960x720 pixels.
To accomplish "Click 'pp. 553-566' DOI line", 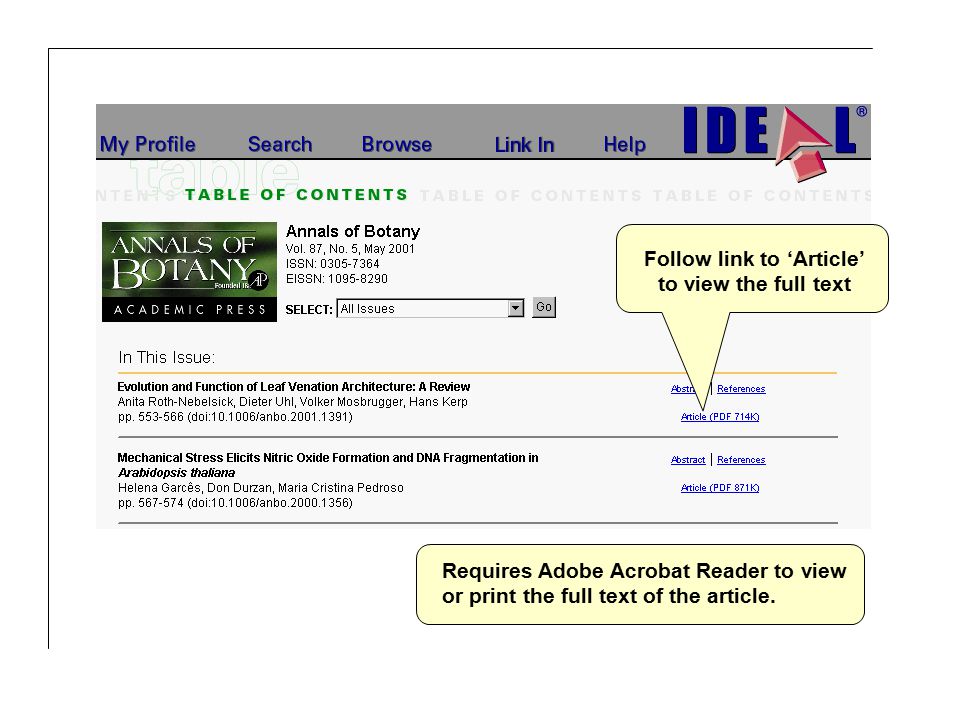I will coord(235,417).
